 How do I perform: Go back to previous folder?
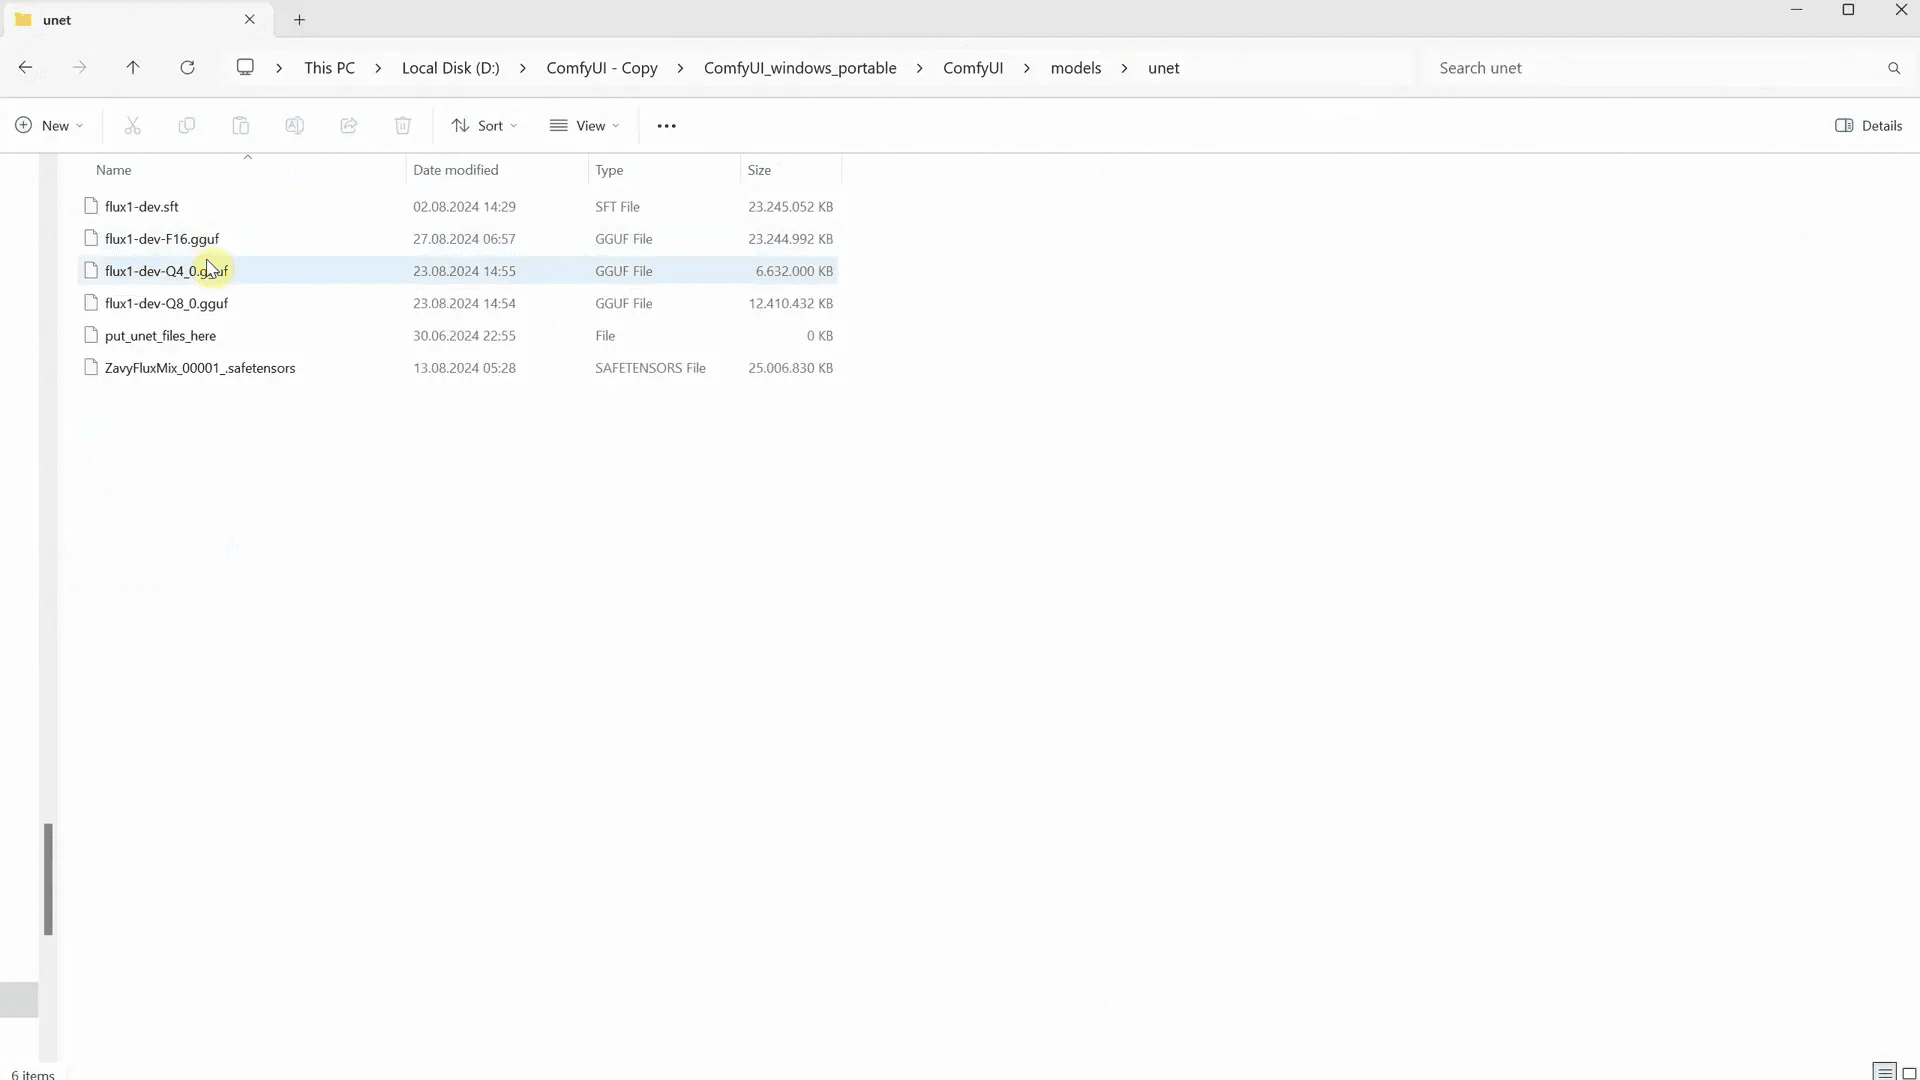pyautogui.click(x=25, y=67)
